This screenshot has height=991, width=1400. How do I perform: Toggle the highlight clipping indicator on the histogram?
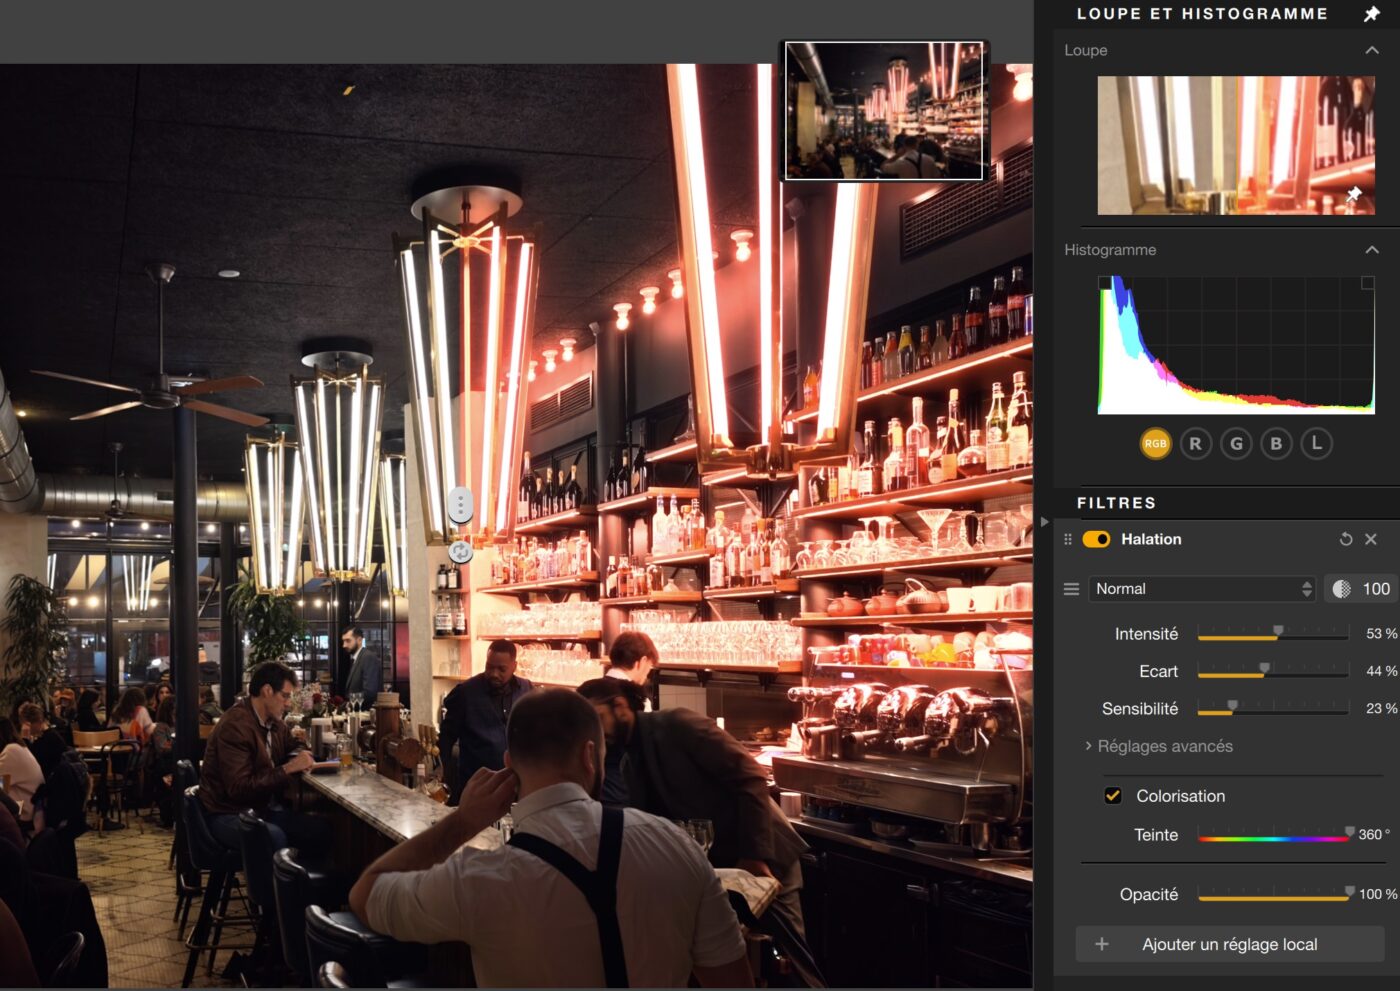click(x=1367, y=284)
